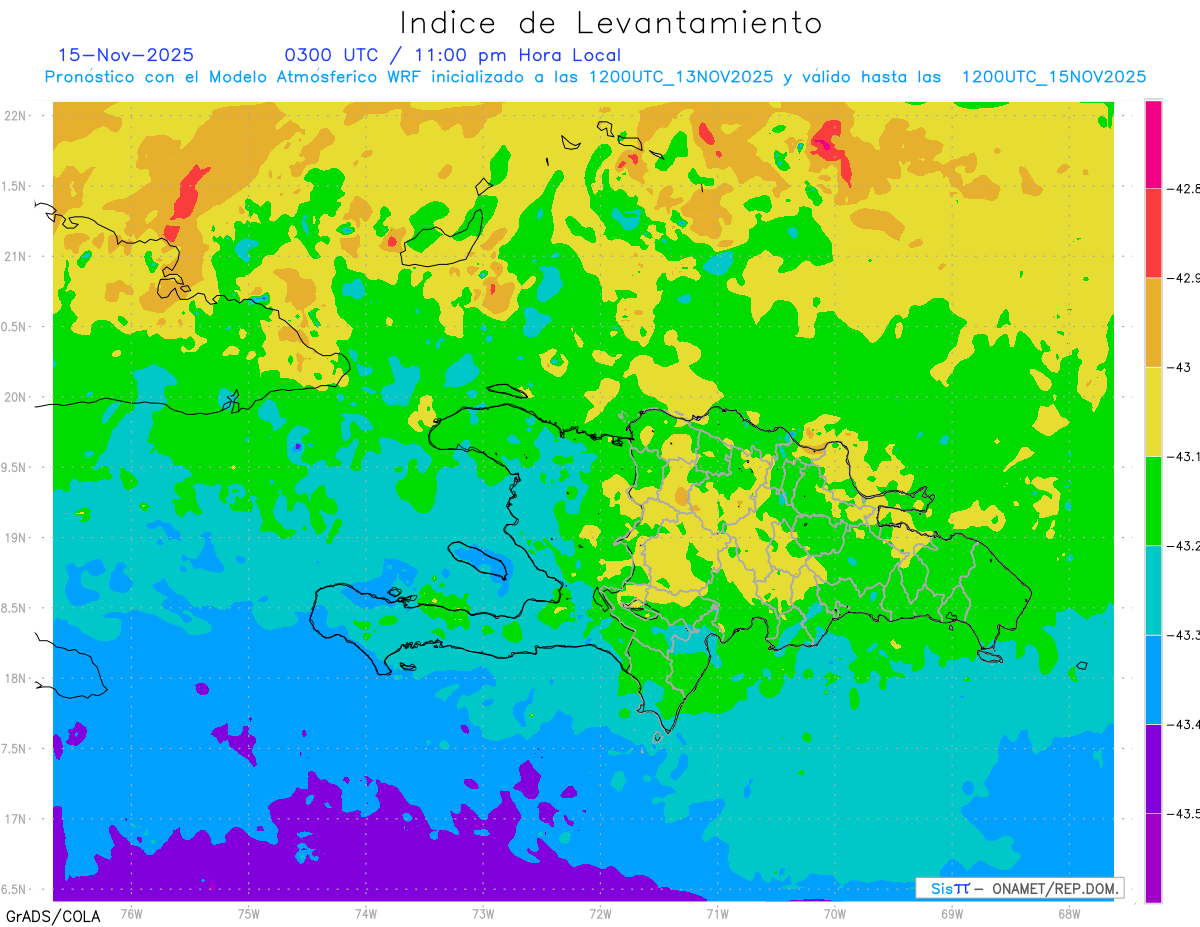Click the green segment of the color bar
This screenshot has height=927, width=1200.
click(1153, 501)
